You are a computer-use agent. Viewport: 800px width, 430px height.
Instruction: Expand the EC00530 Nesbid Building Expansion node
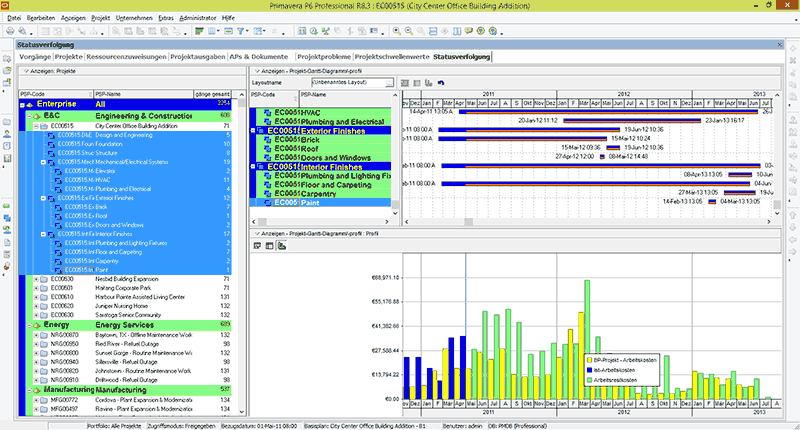(37, 280)
